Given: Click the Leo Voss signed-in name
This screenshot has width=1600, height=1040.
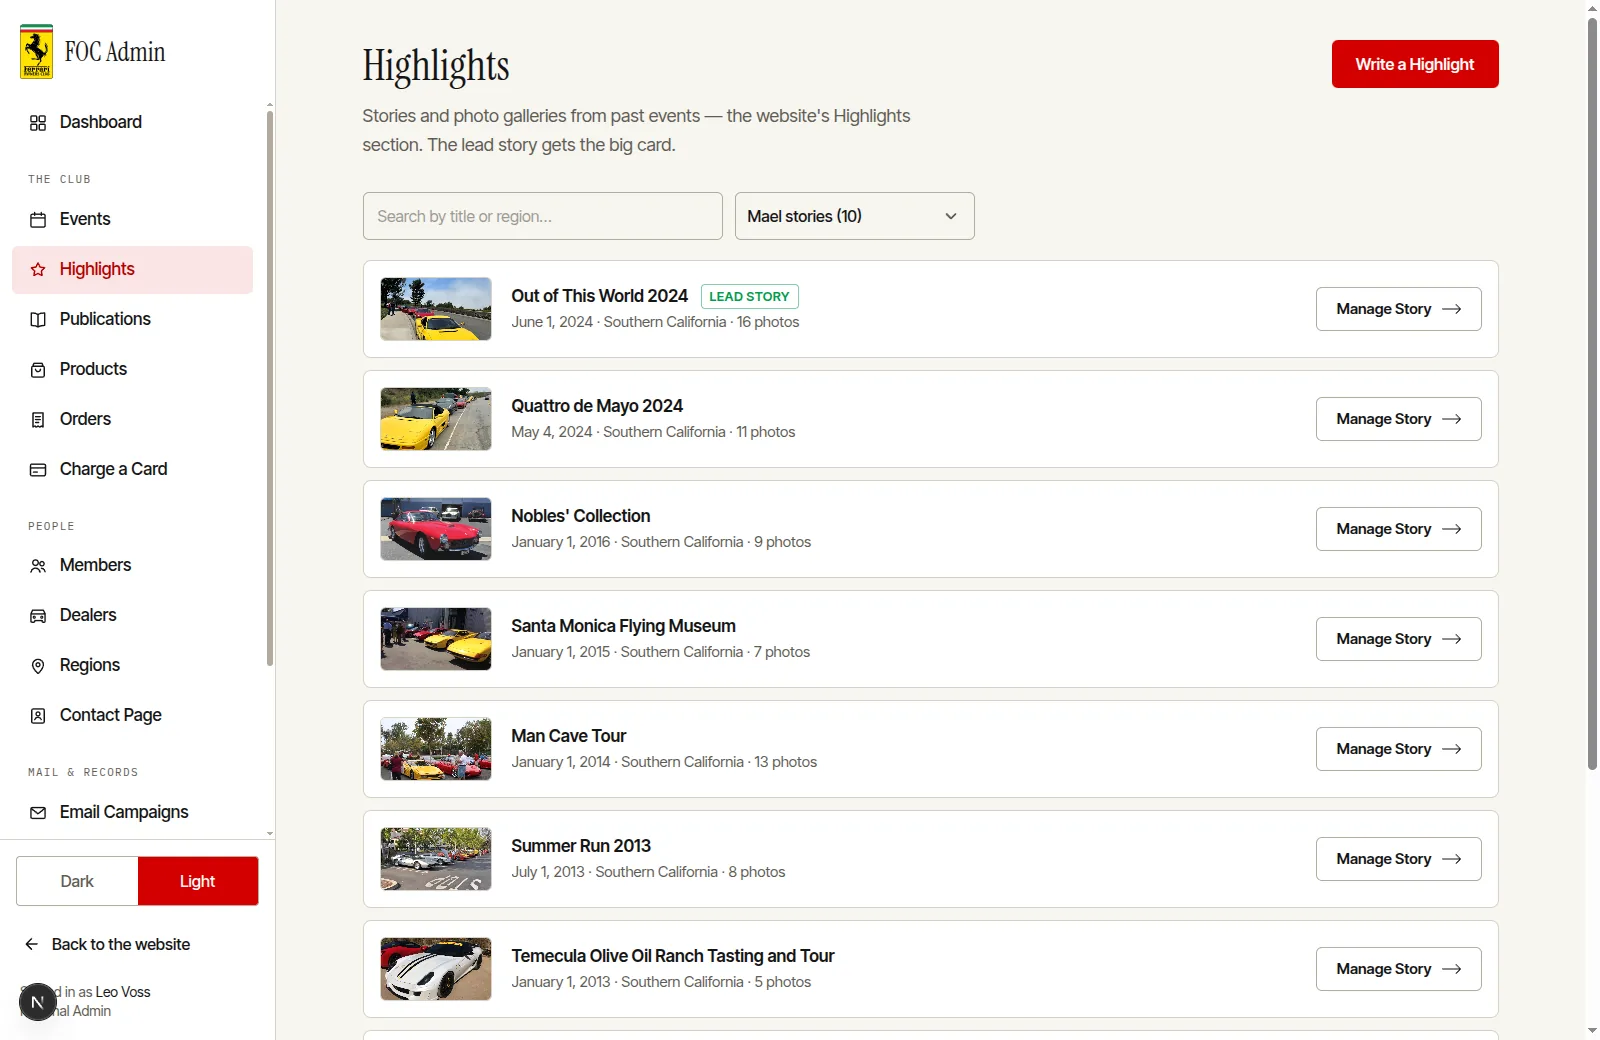Looking at the screenshot, I should (x=123, y=992).
